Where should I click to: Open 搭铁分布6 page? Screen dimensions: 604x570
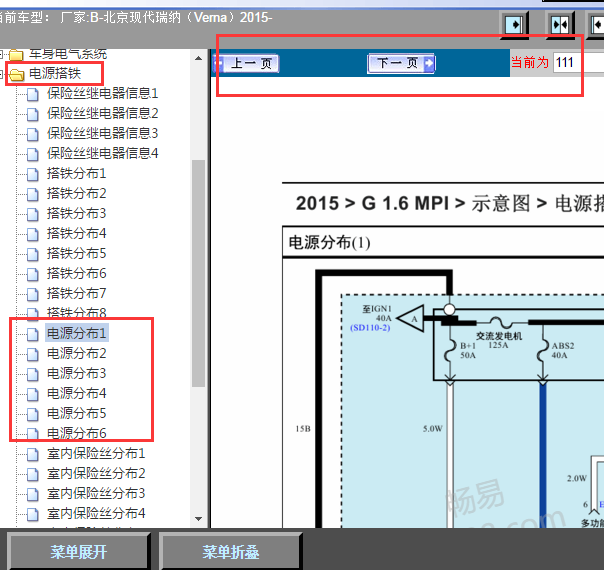[76, 273]
